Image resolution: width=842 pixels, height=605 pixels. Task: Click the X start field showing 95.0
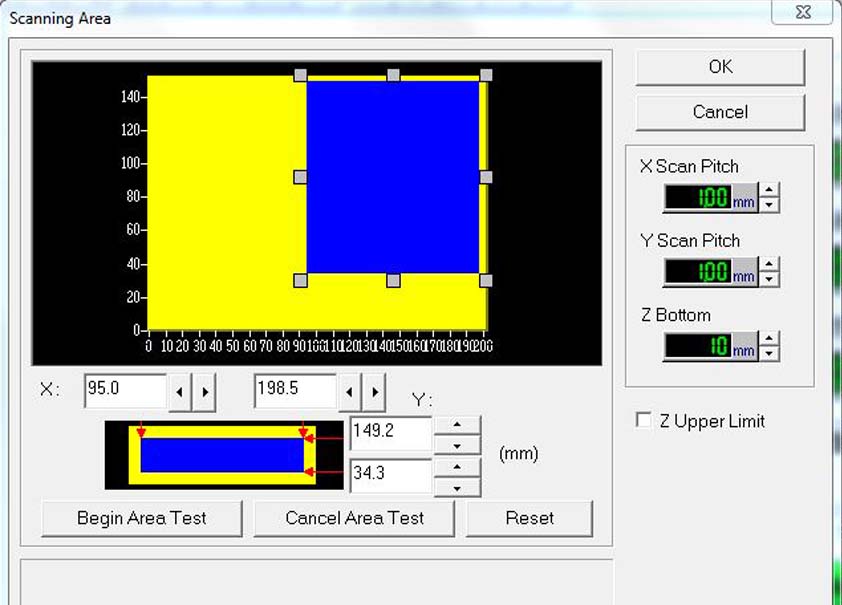(x=126, y=391)
